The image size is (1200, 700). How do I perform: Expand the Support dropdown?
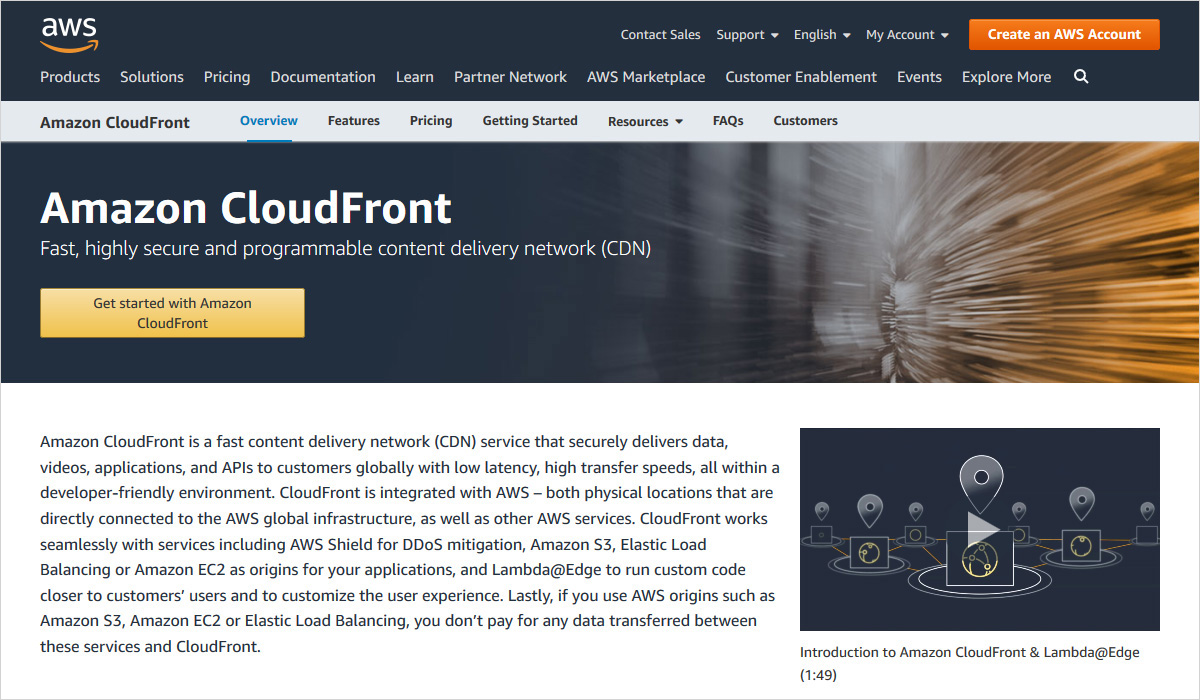point(747,35)
